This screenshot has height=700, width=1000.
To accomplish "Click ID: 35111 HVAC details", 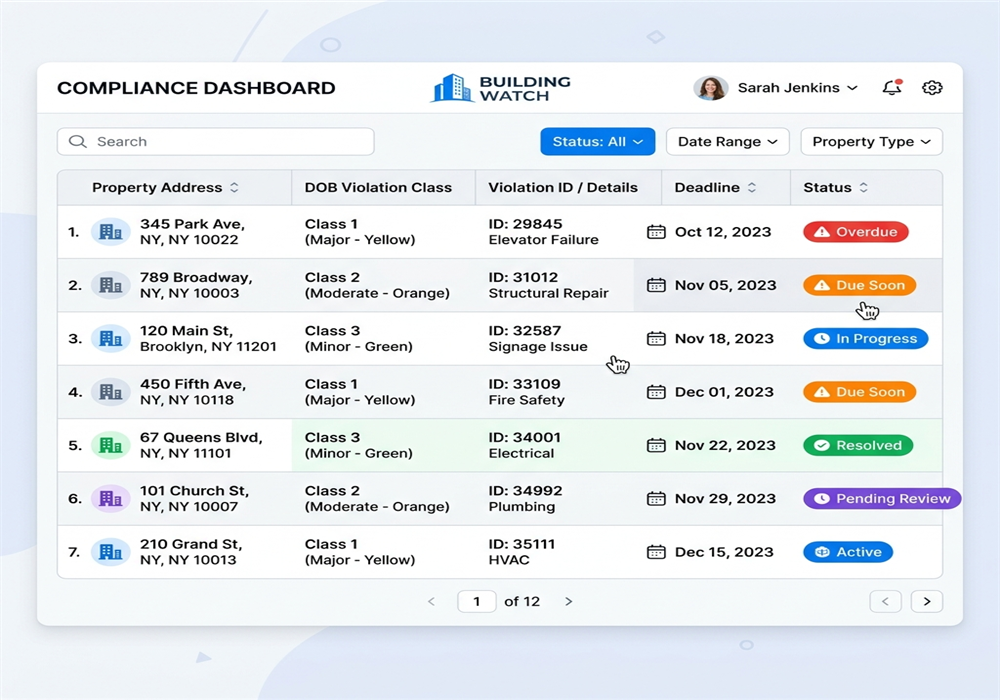I will [522, 552].
